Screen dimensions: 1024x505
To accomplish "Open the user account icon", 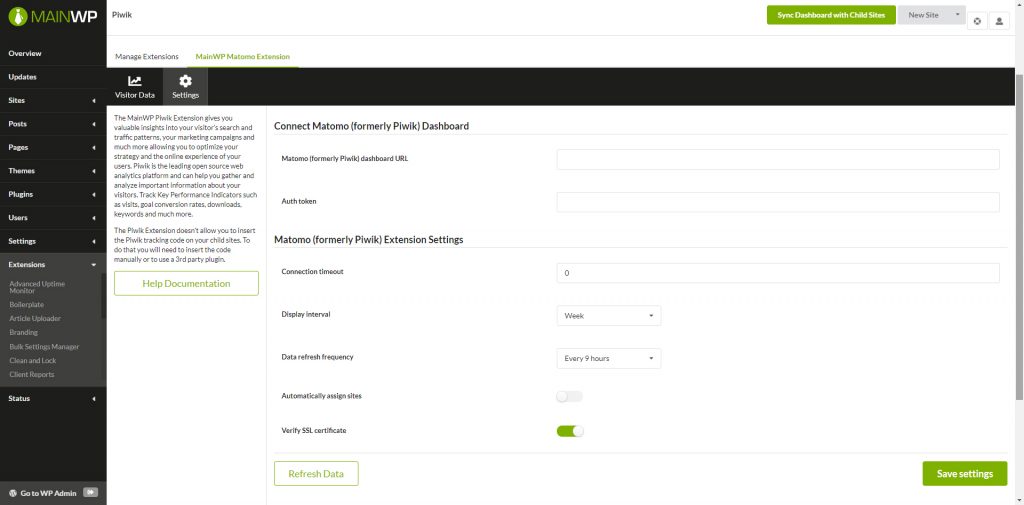I will (x=999, y=20).
